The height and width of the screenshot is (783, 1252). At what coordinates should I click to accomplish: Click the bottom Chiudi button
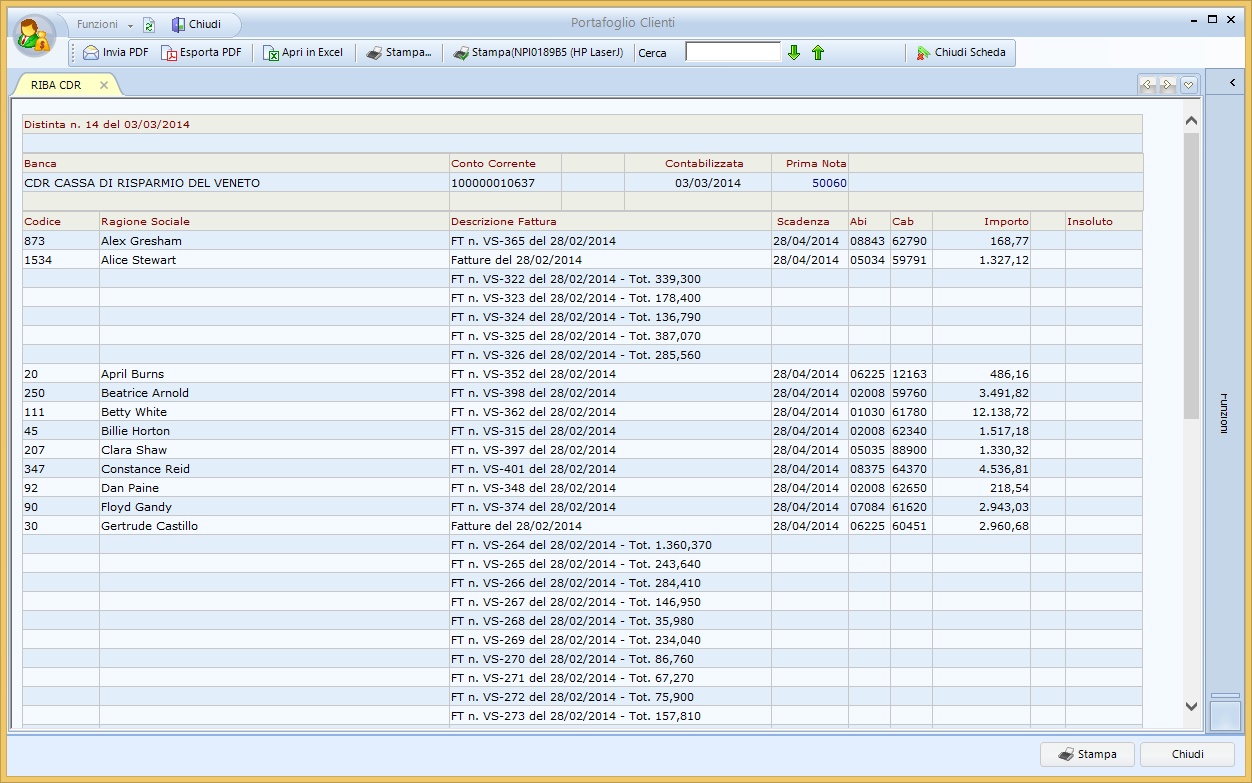[1187, 754]
